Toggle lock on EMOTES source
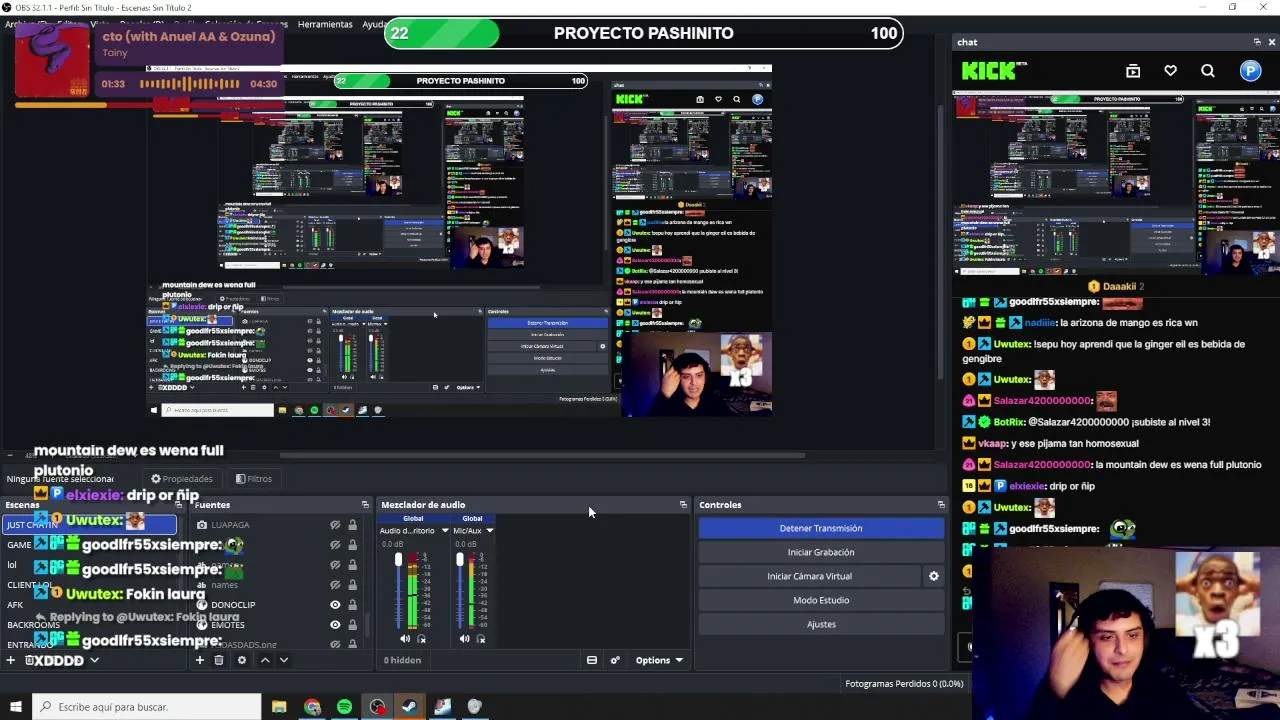The image size is (1280, 720). pyautogui.click(x=352, y=625)
